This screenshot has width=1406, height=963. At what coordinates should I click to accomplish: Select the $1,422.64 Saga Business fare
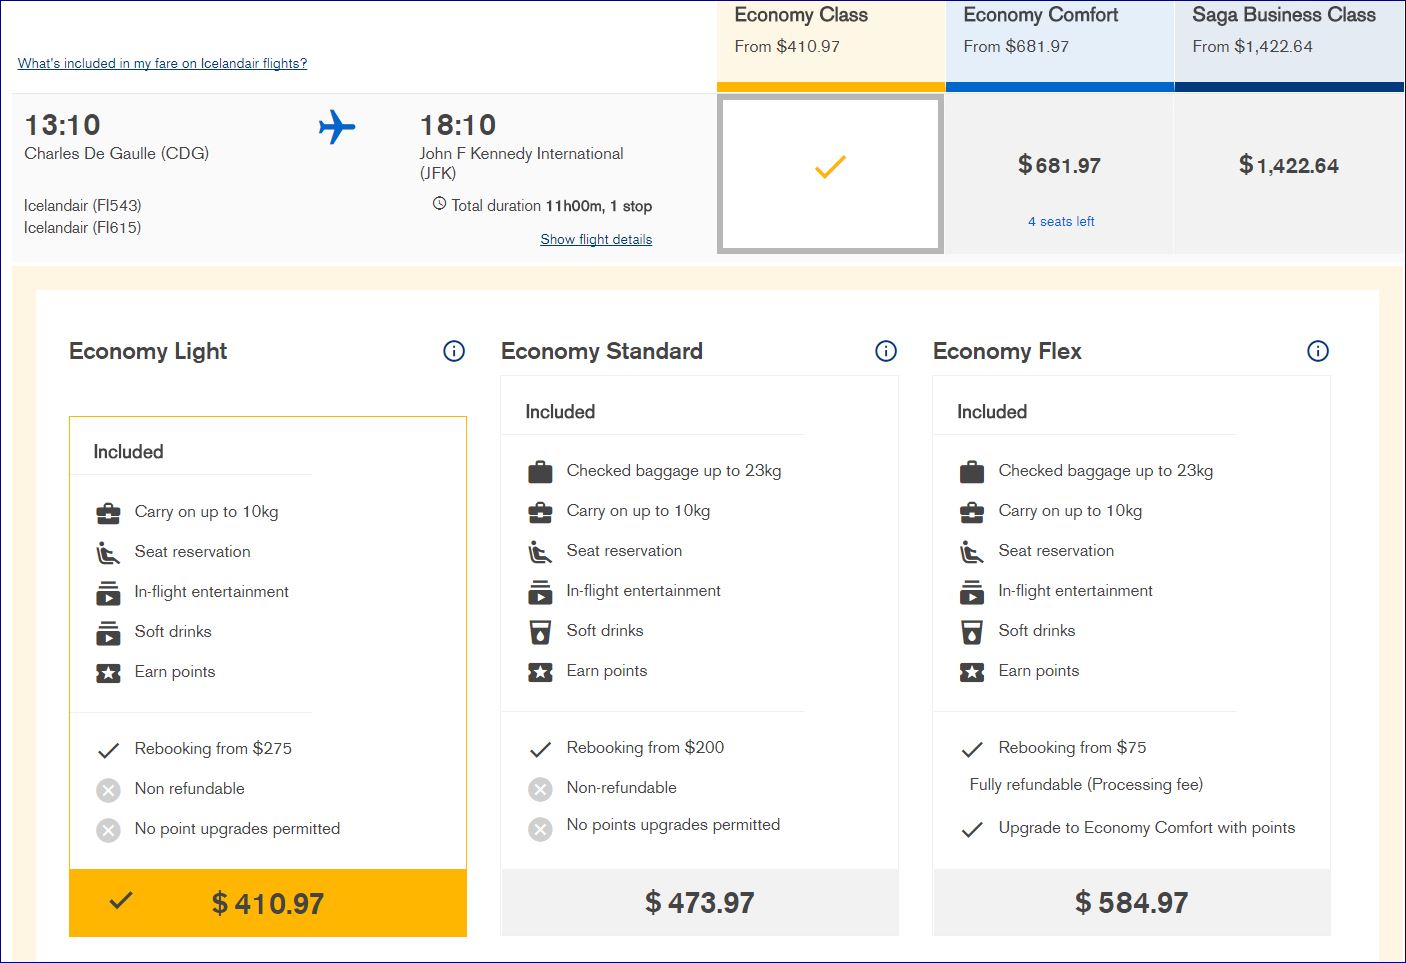pos(1288,166)
